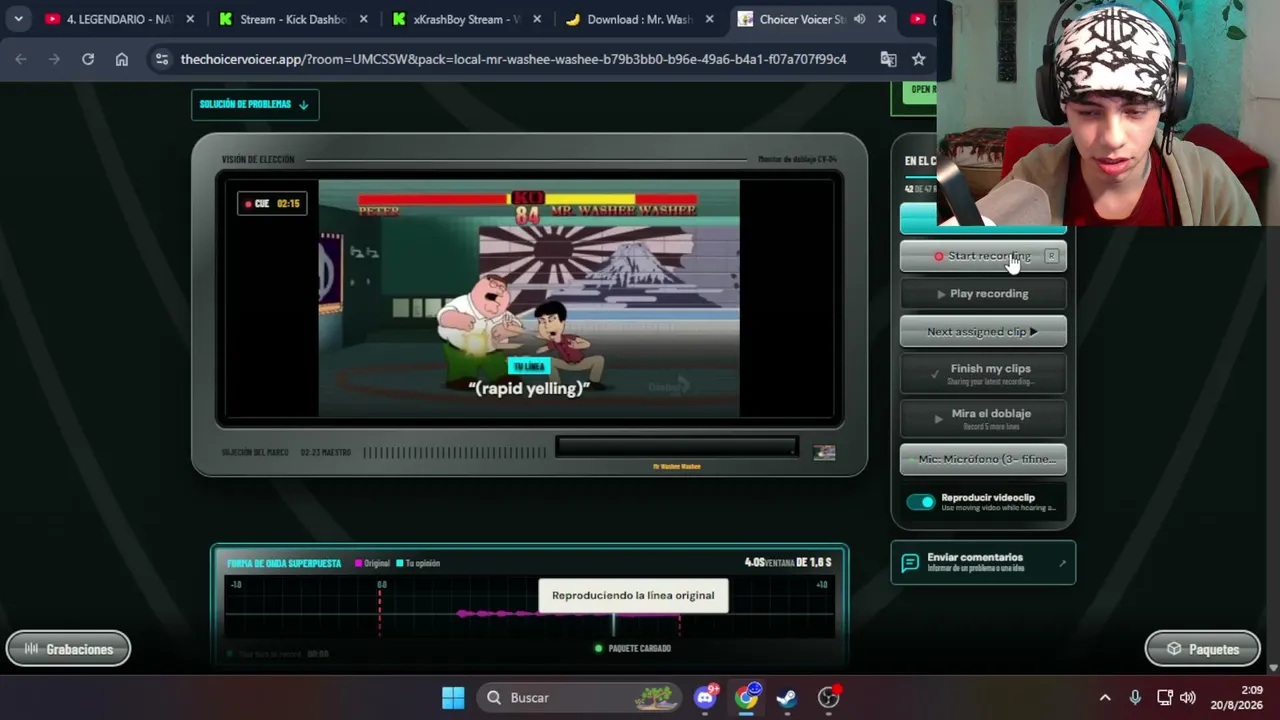Toggle the Reproducir videoclip switch

pos(920,502)
